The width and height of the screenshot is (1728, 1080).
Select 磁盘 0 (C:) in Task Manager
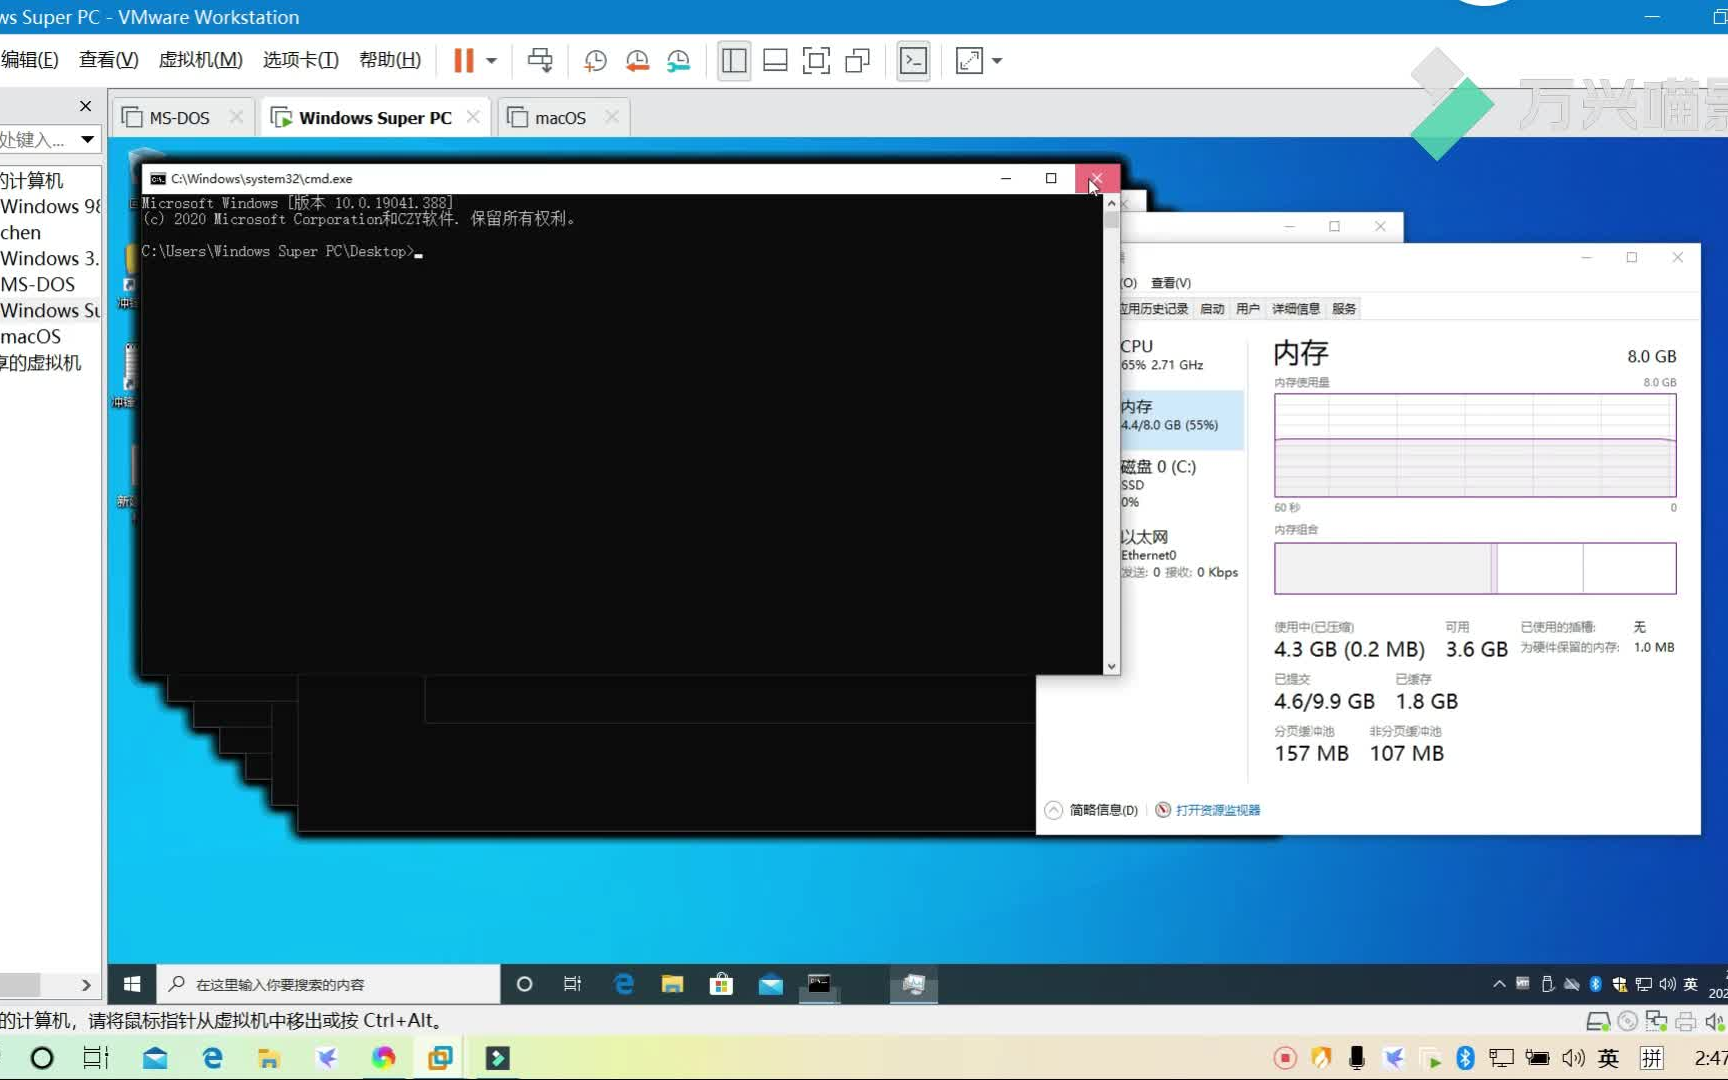point(1180,483)
